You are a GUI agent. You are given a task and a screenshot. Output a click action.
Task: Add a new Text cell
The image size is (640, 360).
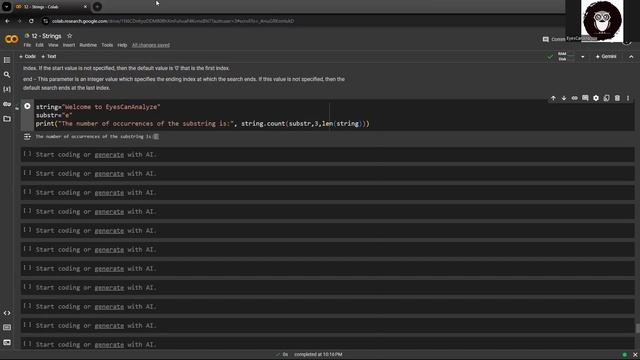49,56
